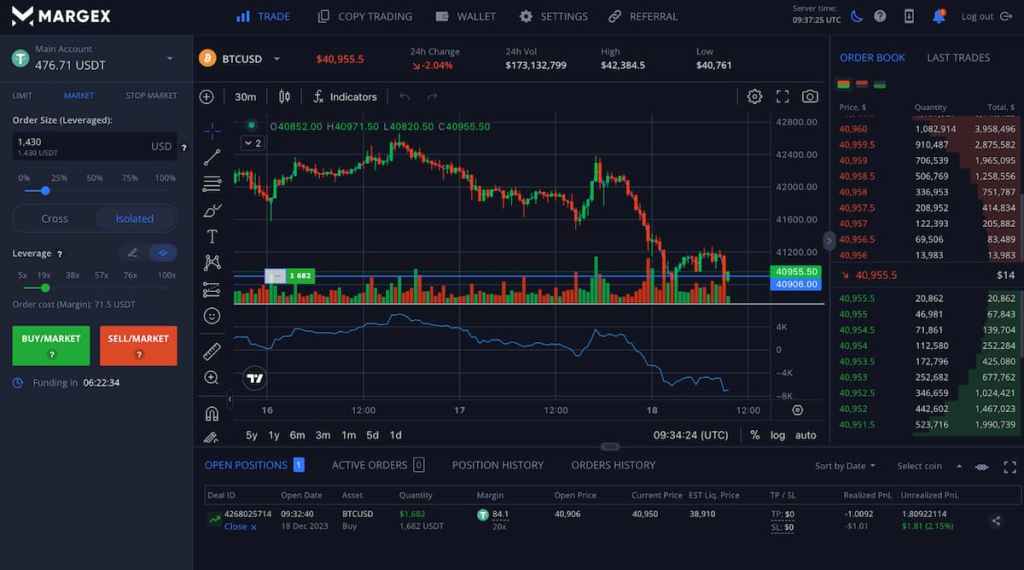Image resolution: width=1024 pixels, height=570 pixels.
Task: Open the notifications bell
Action: 938,16
